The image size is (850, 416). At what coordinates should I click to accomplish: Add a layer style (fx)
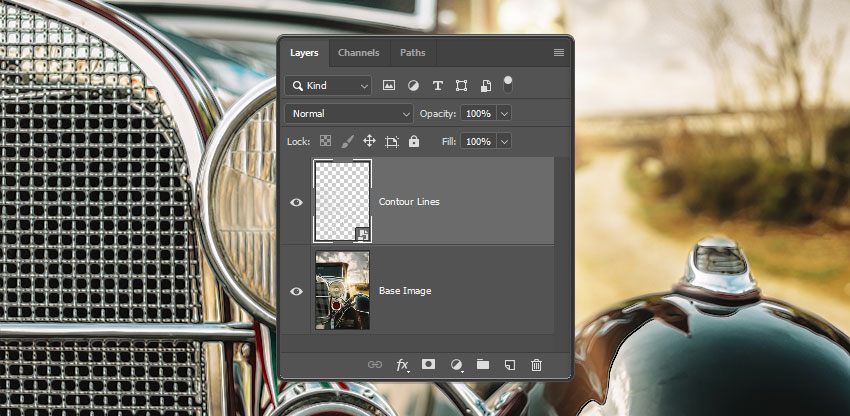(402, 365)
